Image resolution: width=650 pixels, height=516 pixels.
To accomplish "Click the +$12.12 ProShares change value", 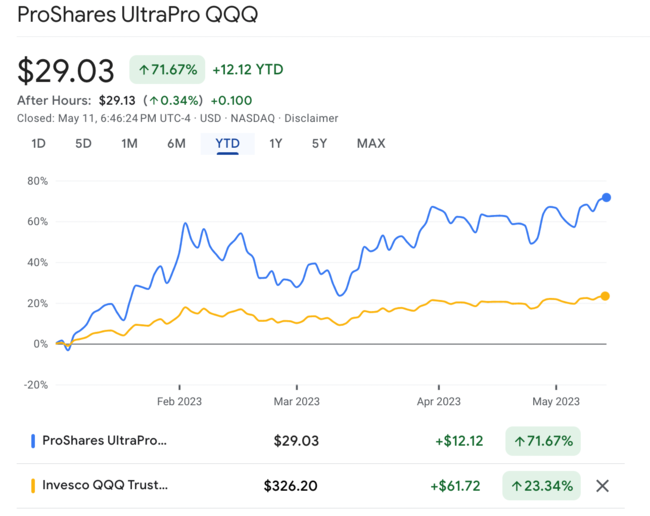I will pyautogui.click(x=459, y=441).
